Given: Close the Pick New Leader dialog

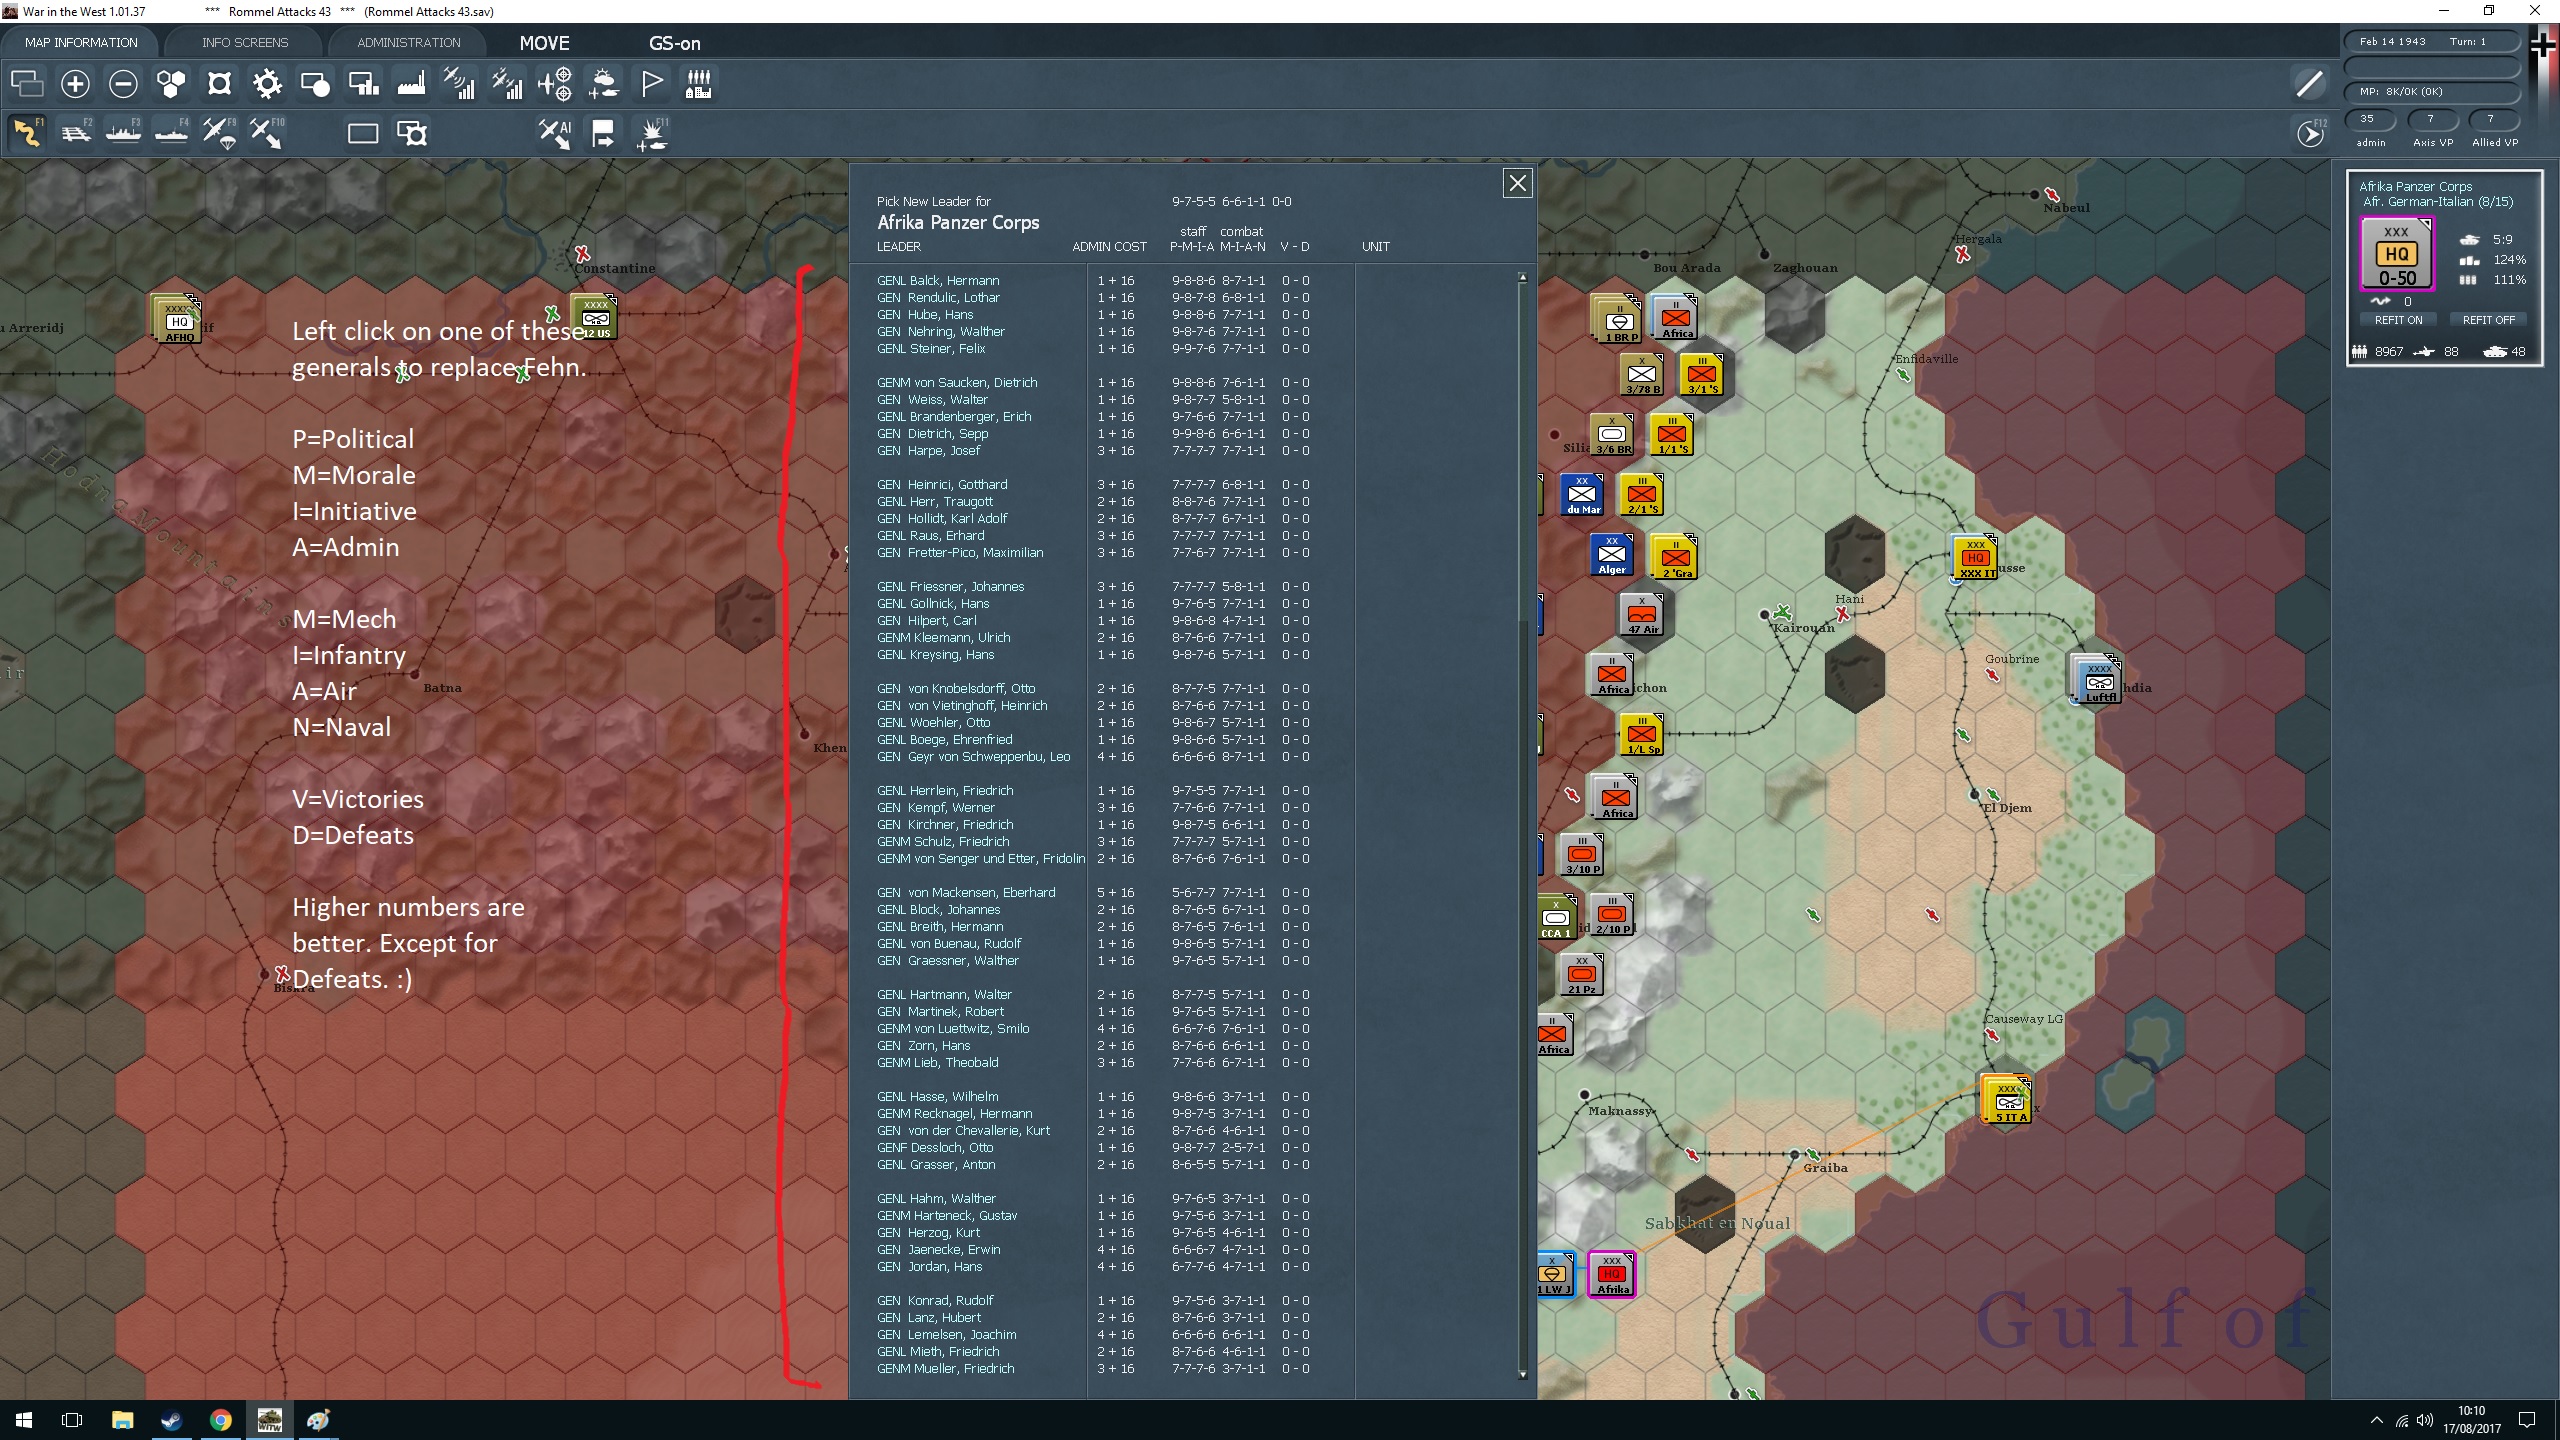Looking at the screenshot, I should click(1517, 183).
